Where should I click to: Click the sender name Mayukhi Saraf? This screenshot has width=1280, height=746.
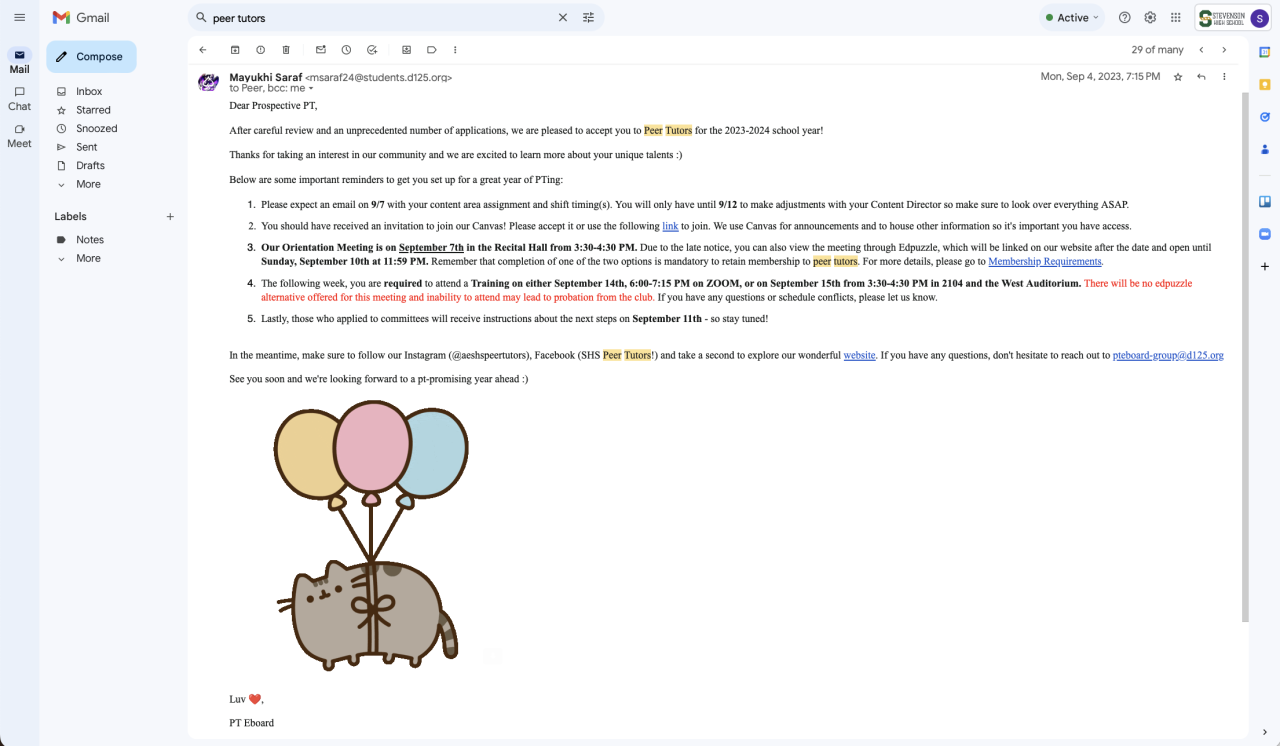265,77
